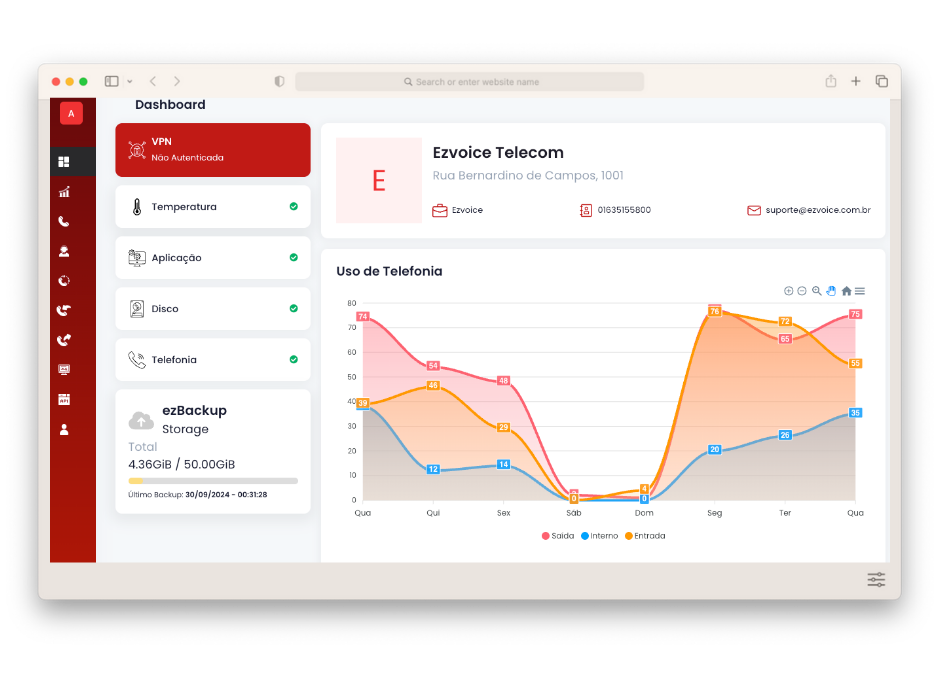The image size is (940, 688).
Task: Click the Telefonia green status check
Action: (294, 359)
